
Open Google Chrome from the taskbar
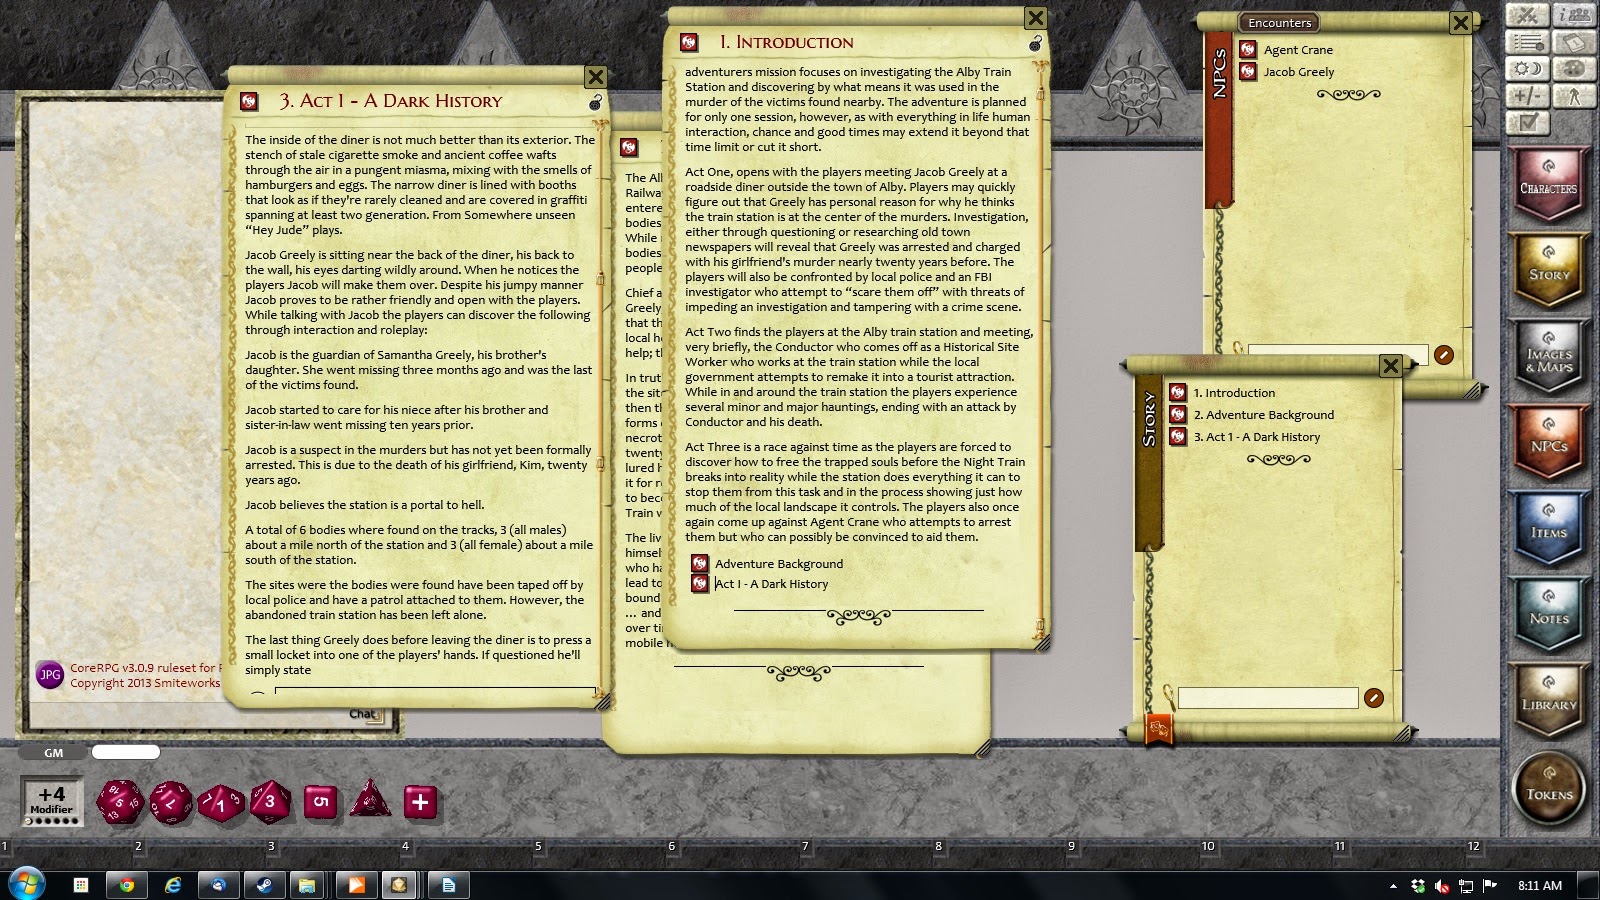tap(127, 885)
